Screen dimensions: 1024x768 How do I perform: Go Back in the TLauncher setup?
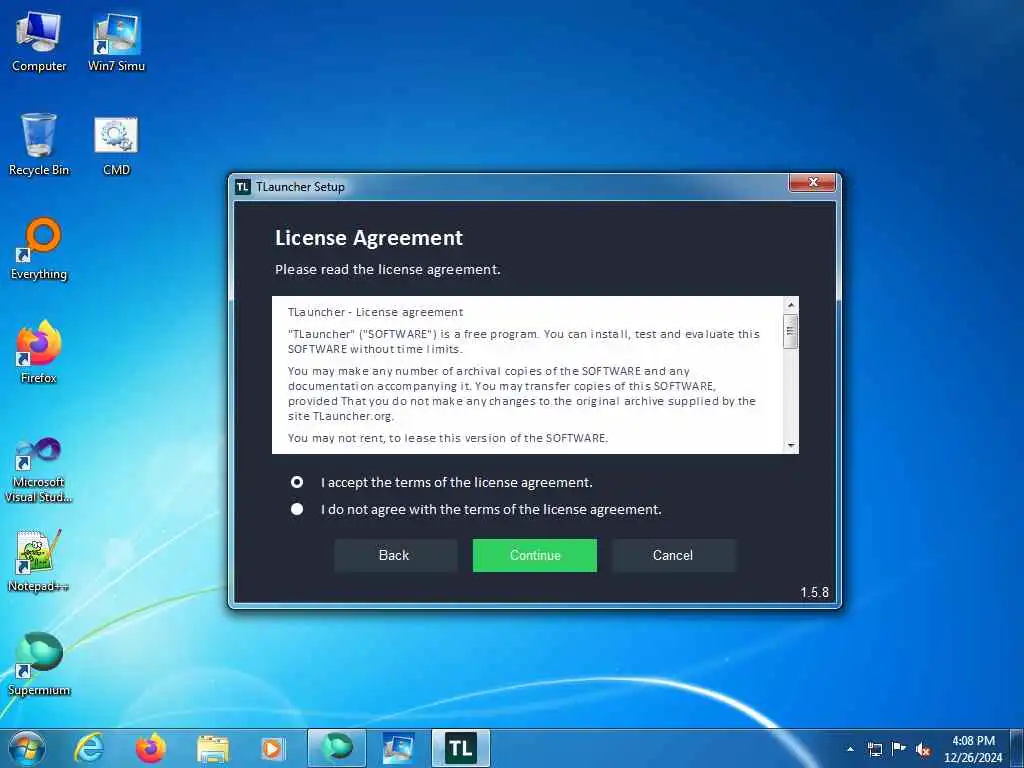click(395, 555)
